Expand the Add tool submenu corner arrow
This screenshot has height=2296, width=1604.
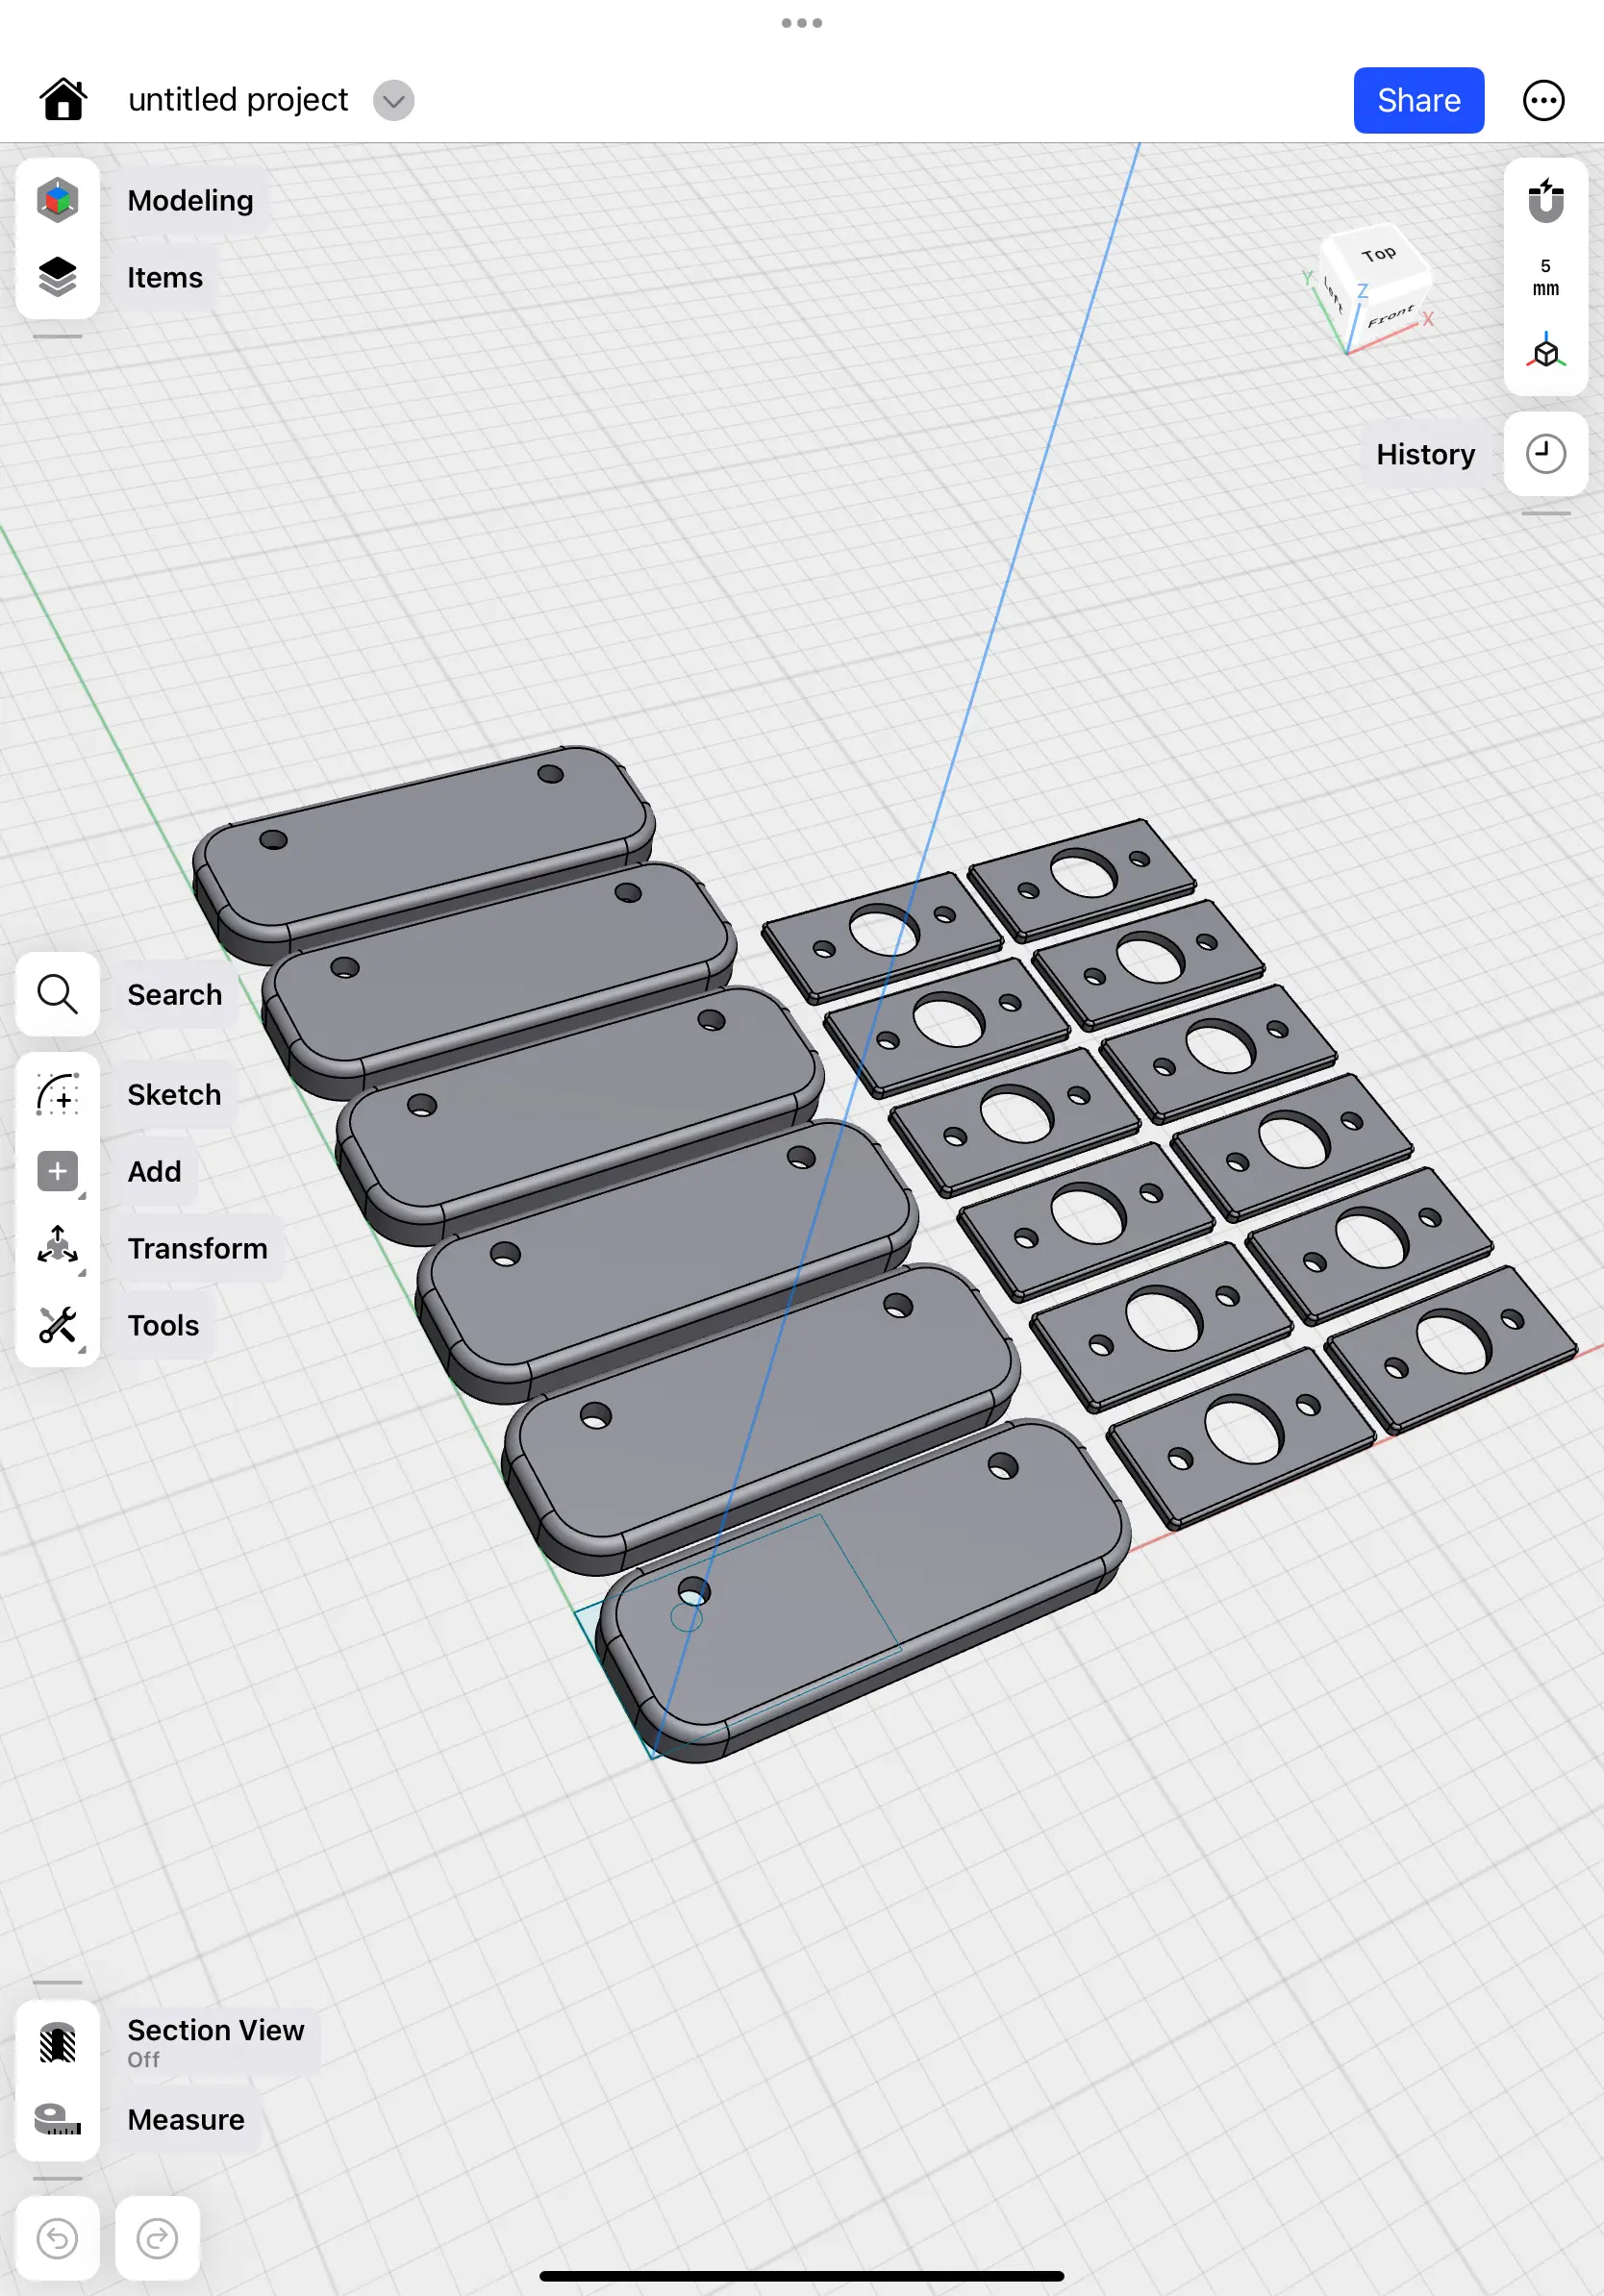(84, 1194)
